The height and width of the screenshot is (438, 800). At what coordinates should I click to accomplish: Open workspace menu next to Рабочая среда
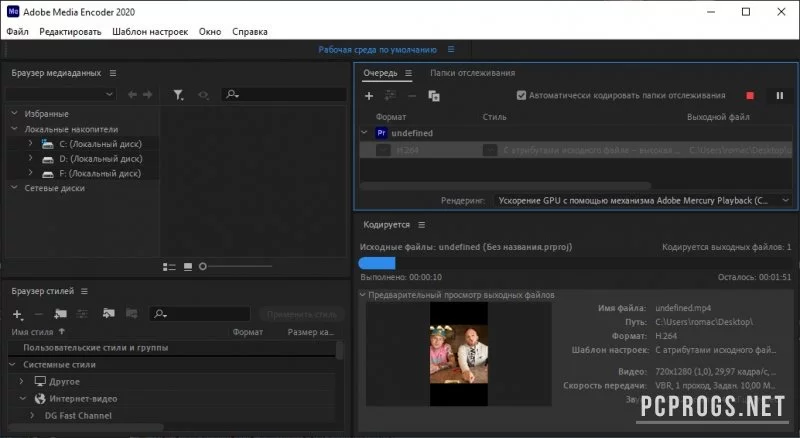(x=451, y=50)
